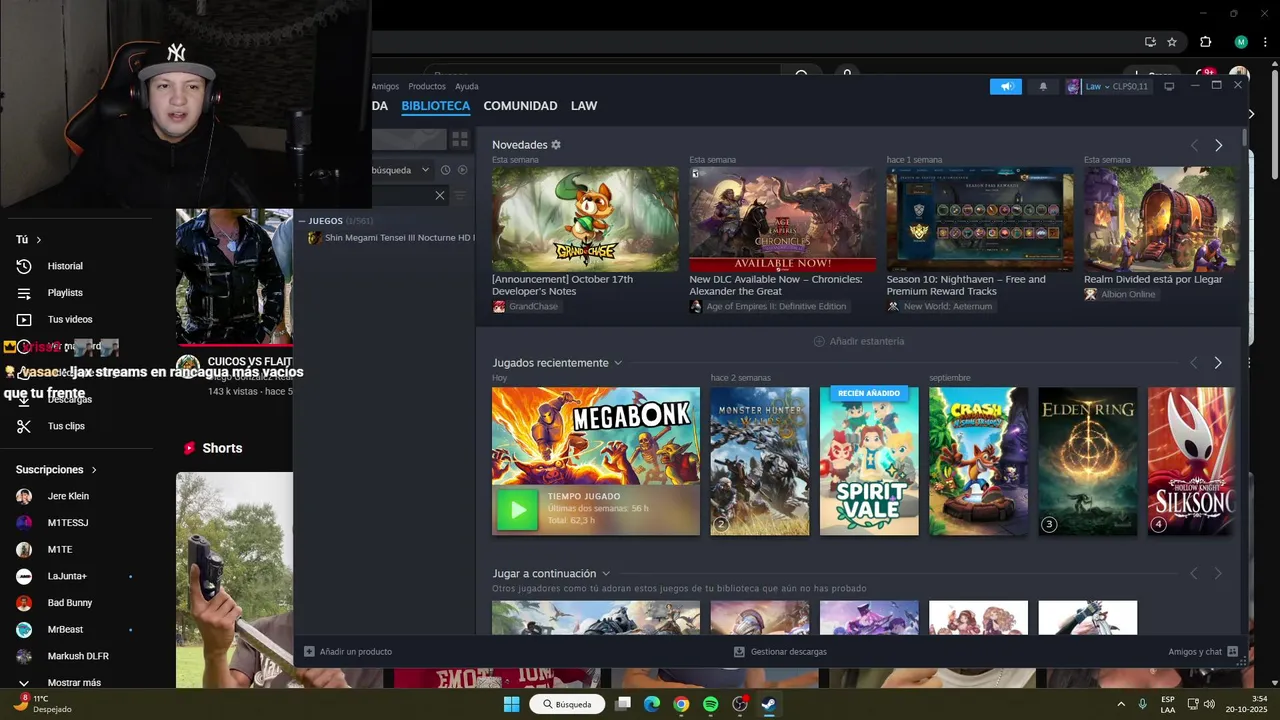1280x720 pixels.
Task: Open the Amigos menu in Steam
Action: point(385,87)
